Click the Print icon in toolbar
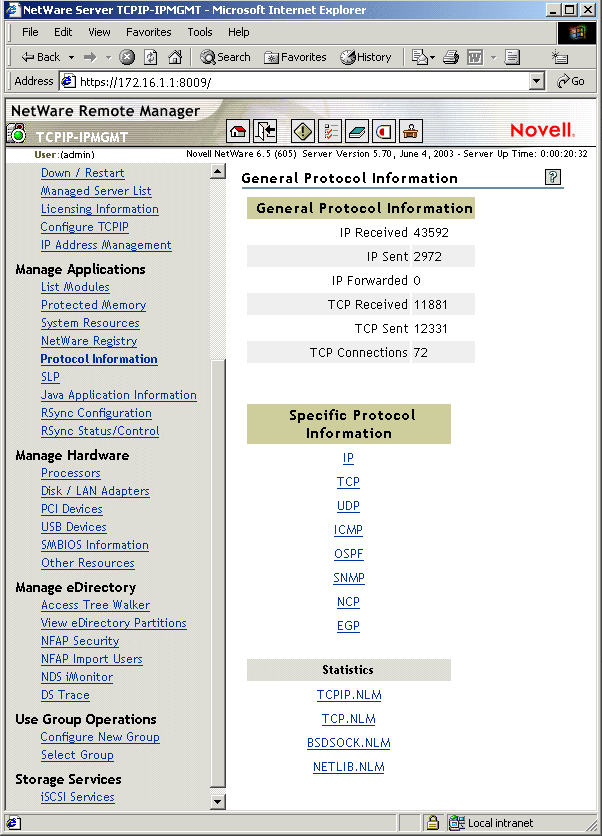 coord(451,57)
